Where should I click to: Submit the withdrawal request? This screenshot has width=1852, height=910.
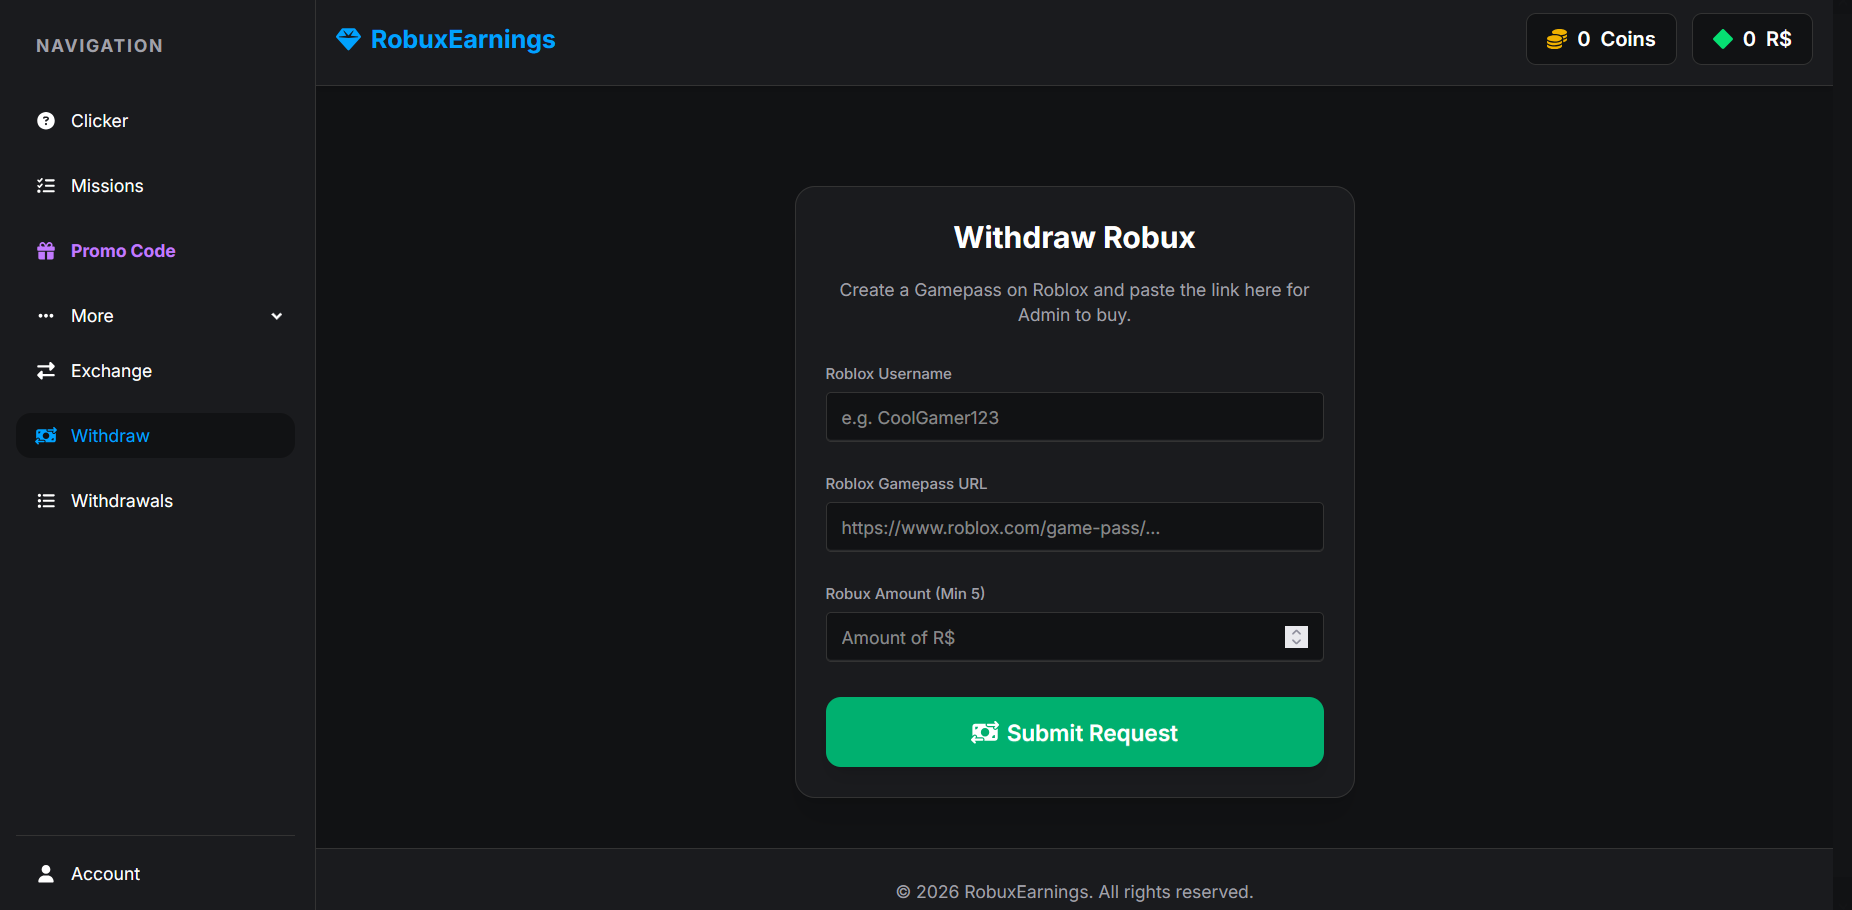point(1075,732)
